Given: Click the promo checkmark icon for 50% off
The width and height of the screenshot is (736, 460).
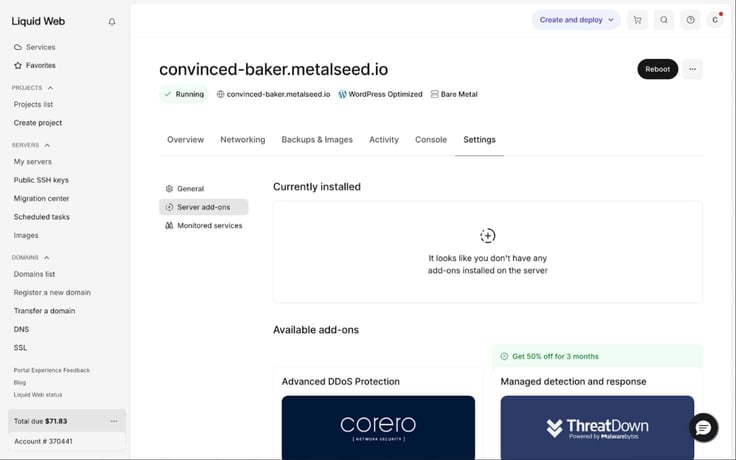Looking at the screenshot, I should click(x=504, y=356).
